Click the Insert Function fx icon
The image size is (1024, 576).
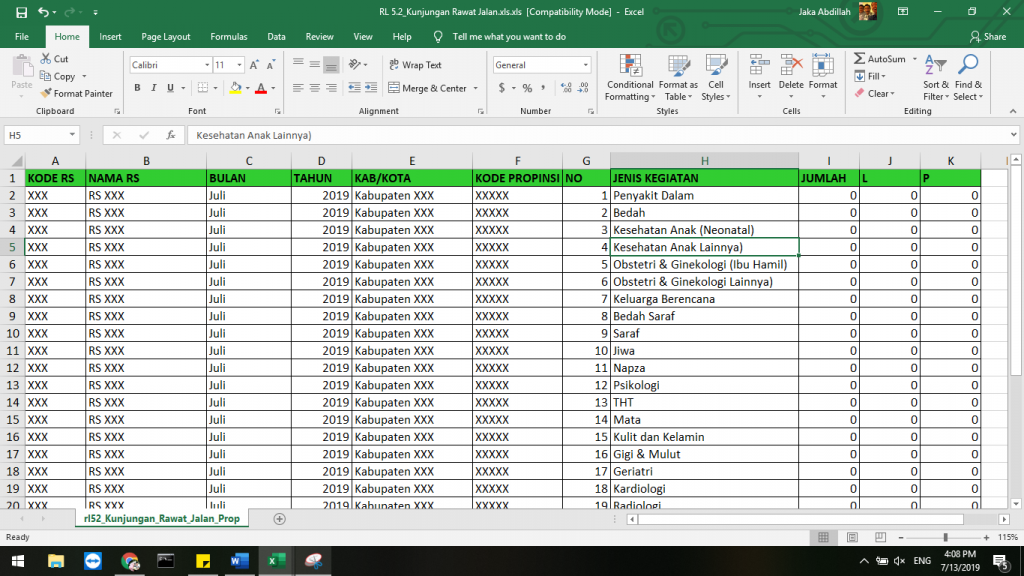[171, 135]
